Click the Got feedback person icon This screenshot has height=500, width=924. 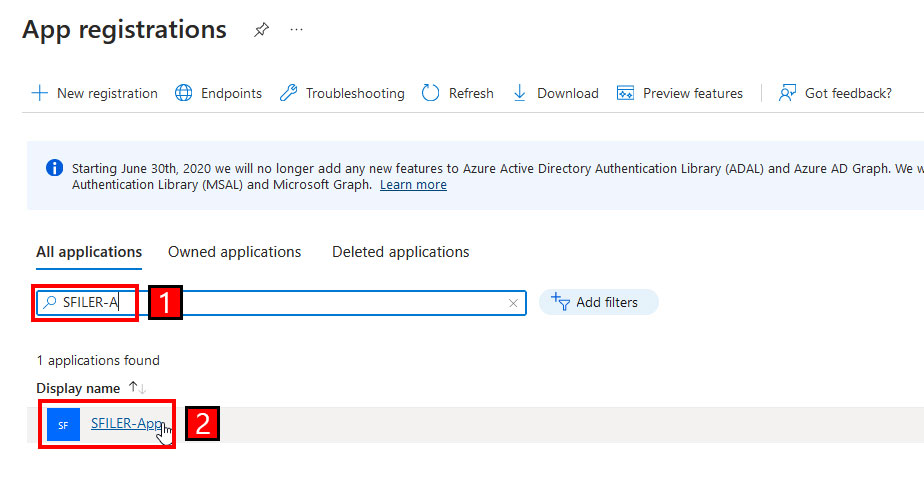point(787,93)
